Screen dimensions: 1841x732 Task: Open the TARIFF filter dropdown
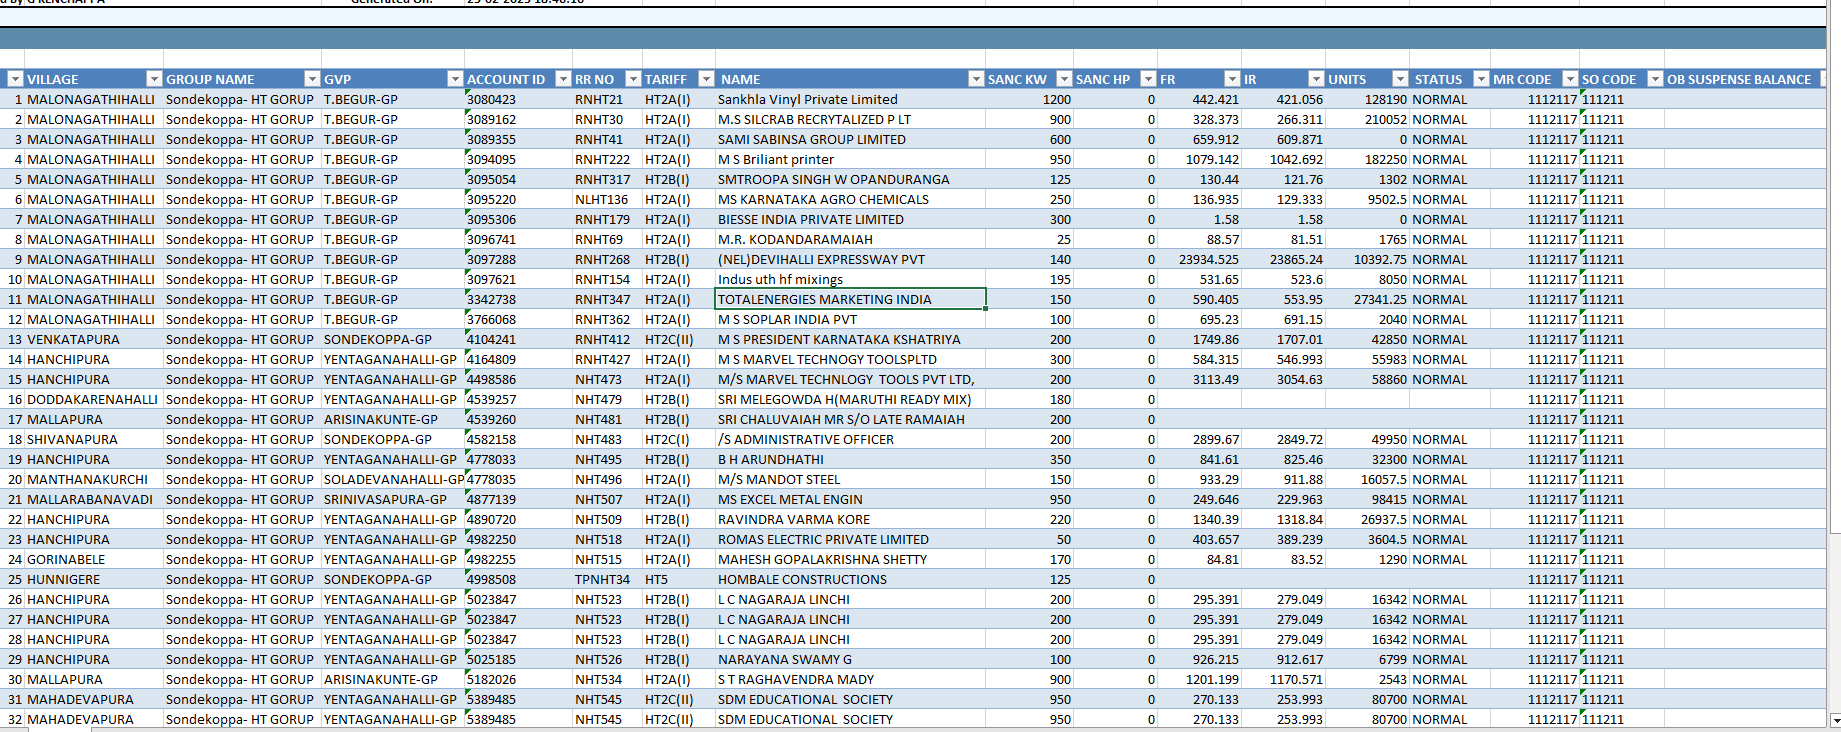pos(706,79)
